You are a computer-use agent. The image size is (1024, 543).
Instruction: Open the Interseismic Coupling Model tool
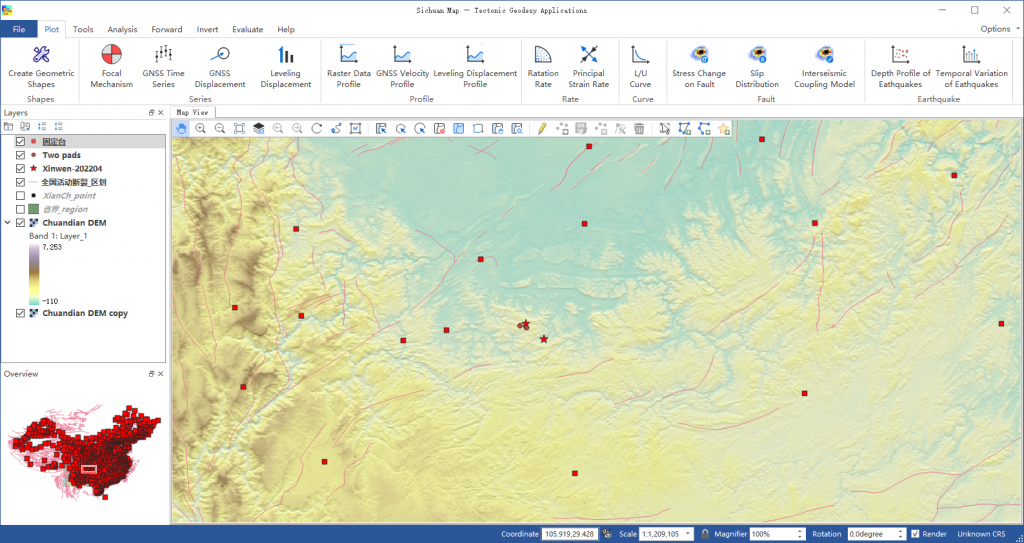(x=824, y=56)
